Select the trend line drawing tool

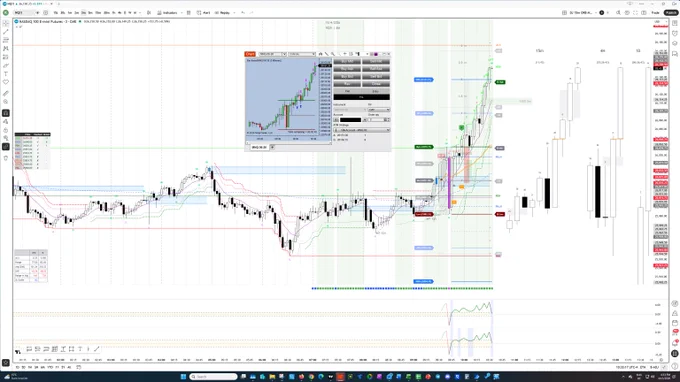click(6, 32)
